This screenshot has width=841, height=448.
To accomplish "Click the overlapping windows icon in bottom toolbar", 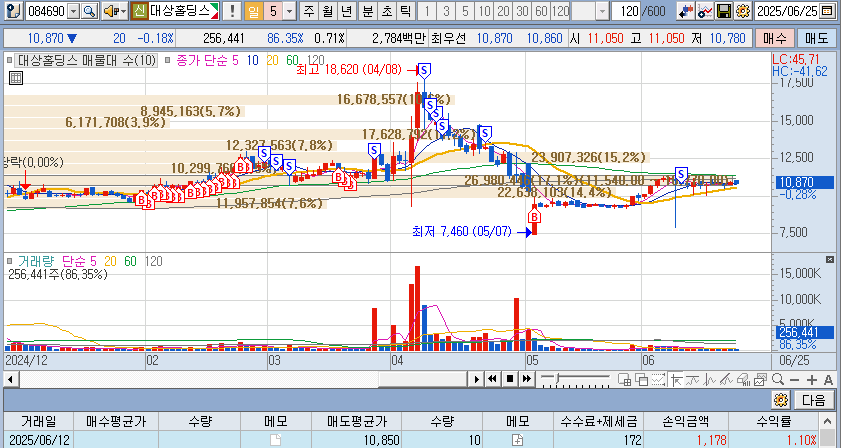I will pyautogui.click(x=641, y=379).
